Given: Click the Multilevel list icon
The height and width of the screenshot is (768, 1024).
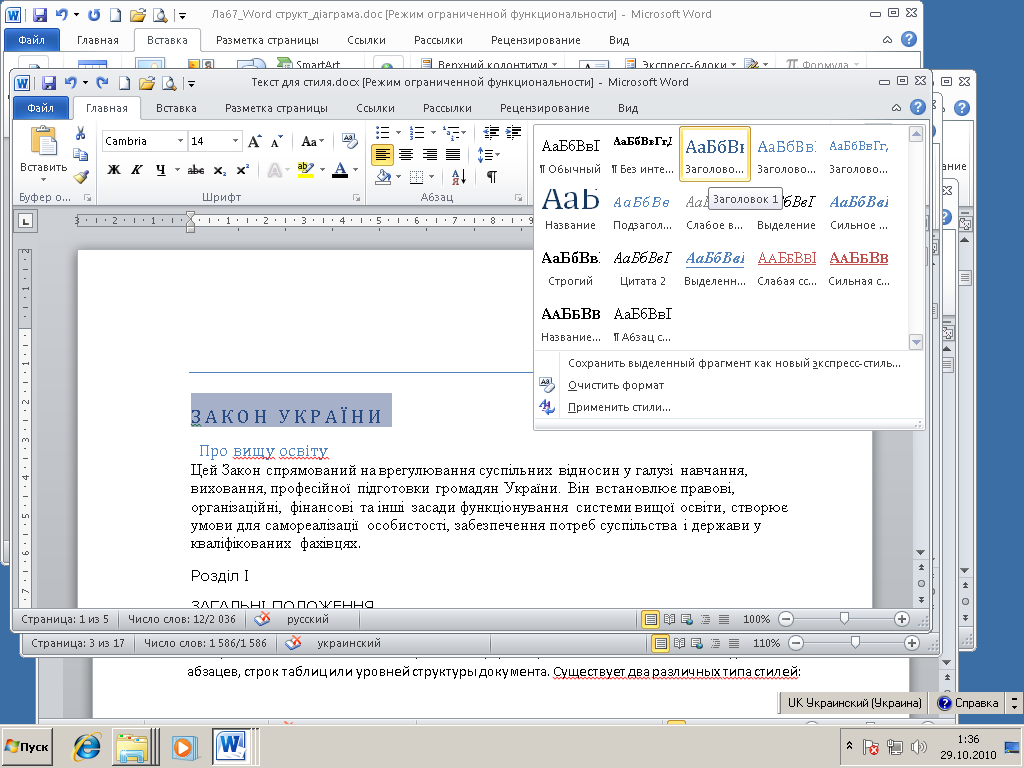Looking at the screenshot, I should point(451,133).
